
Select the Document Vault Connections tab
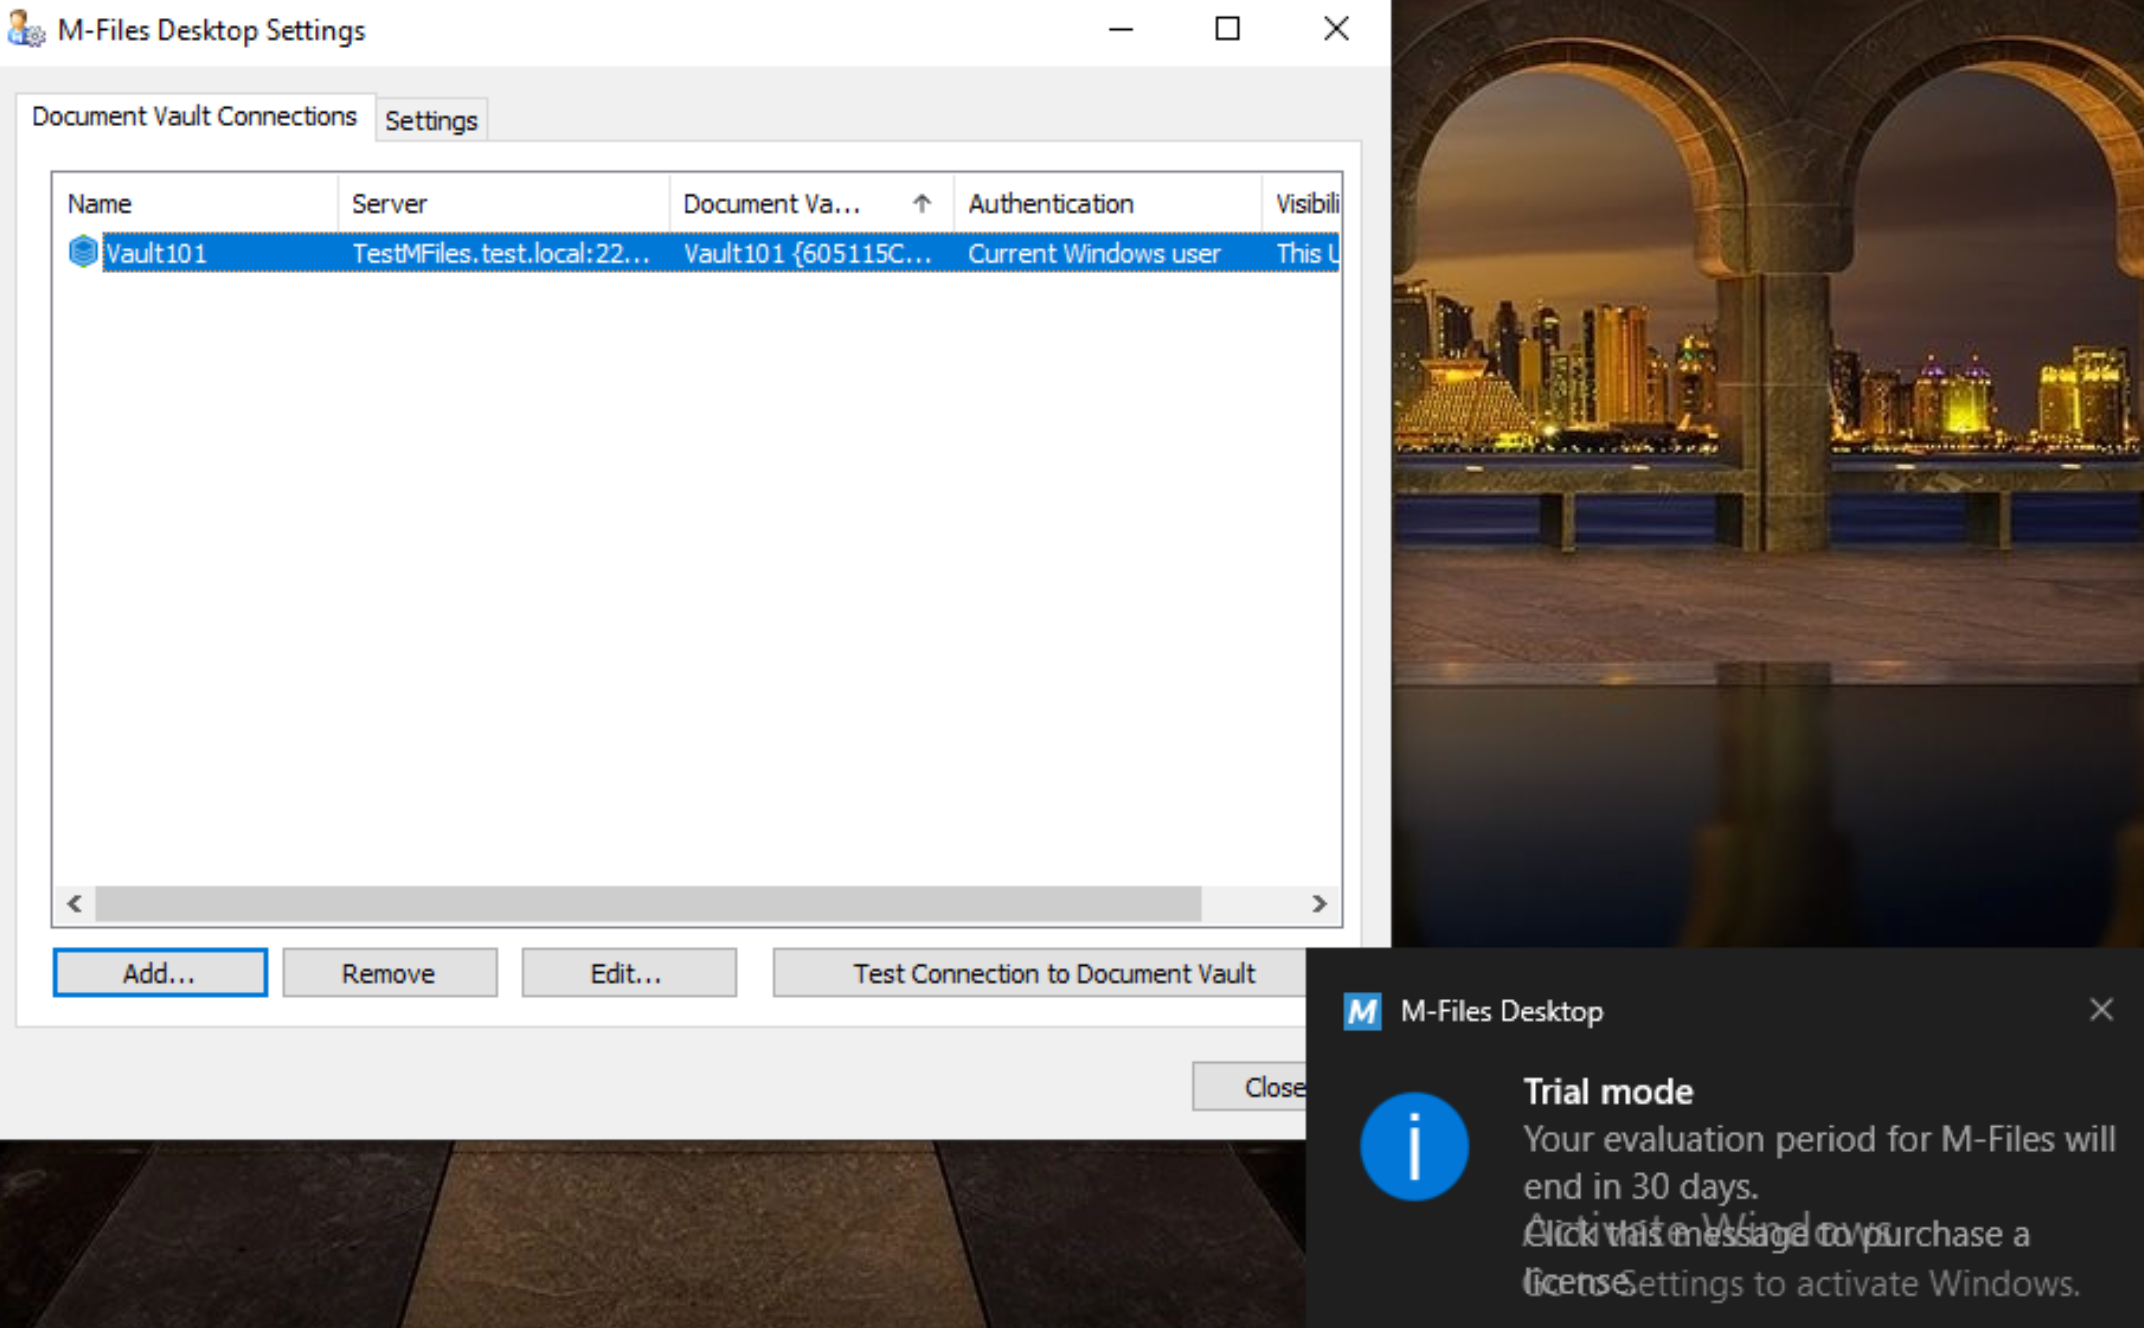tap(194, 116)
